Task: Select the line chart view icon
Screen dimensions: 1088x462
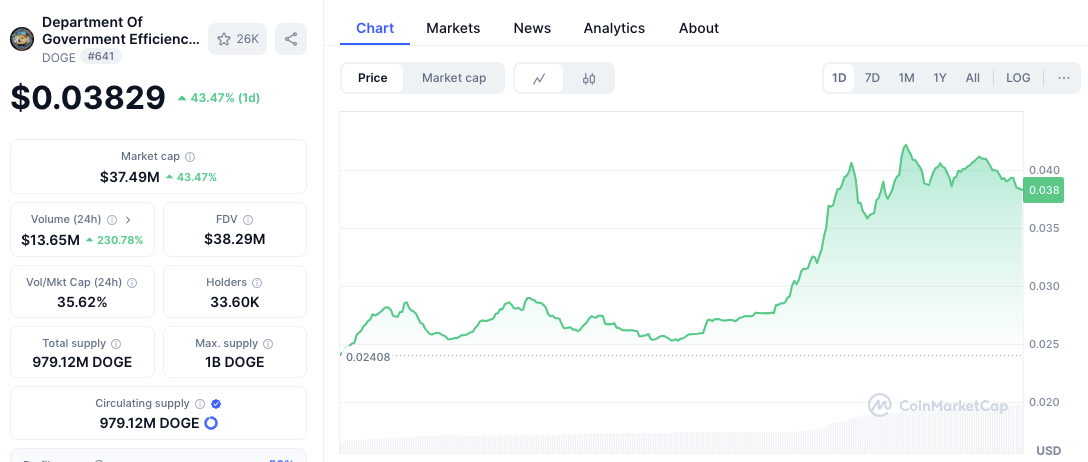Action: point(538,78)
